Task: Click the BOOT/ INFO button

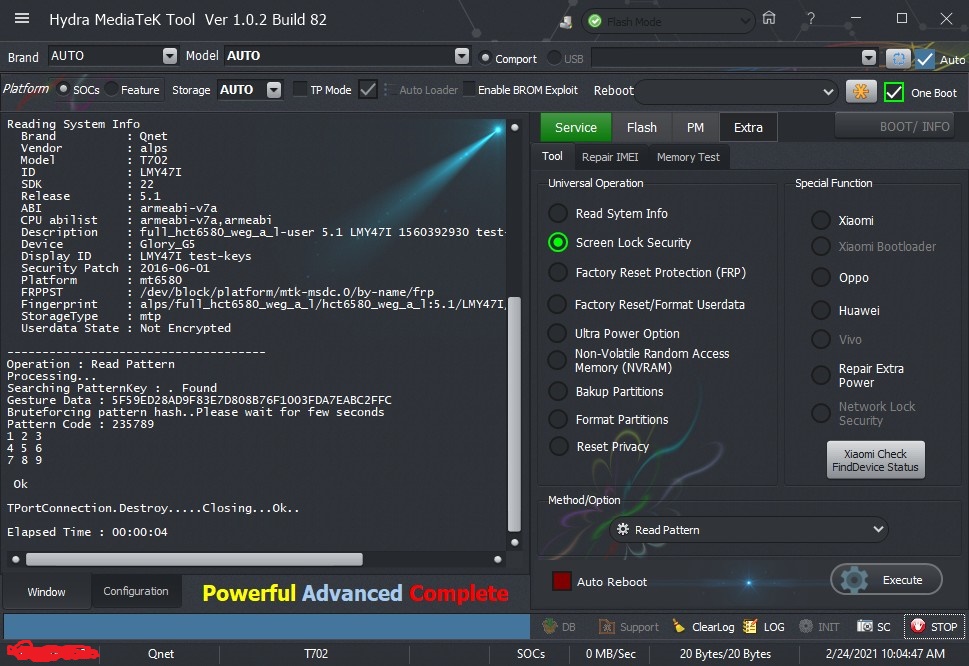Action: point(894,127)
